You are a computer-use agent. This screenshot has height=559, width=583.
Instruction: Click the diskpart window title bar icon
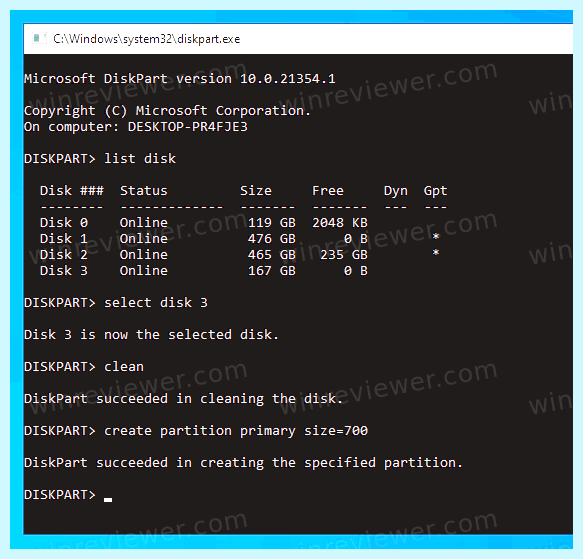pyautogui.click(x=38, y=38)
